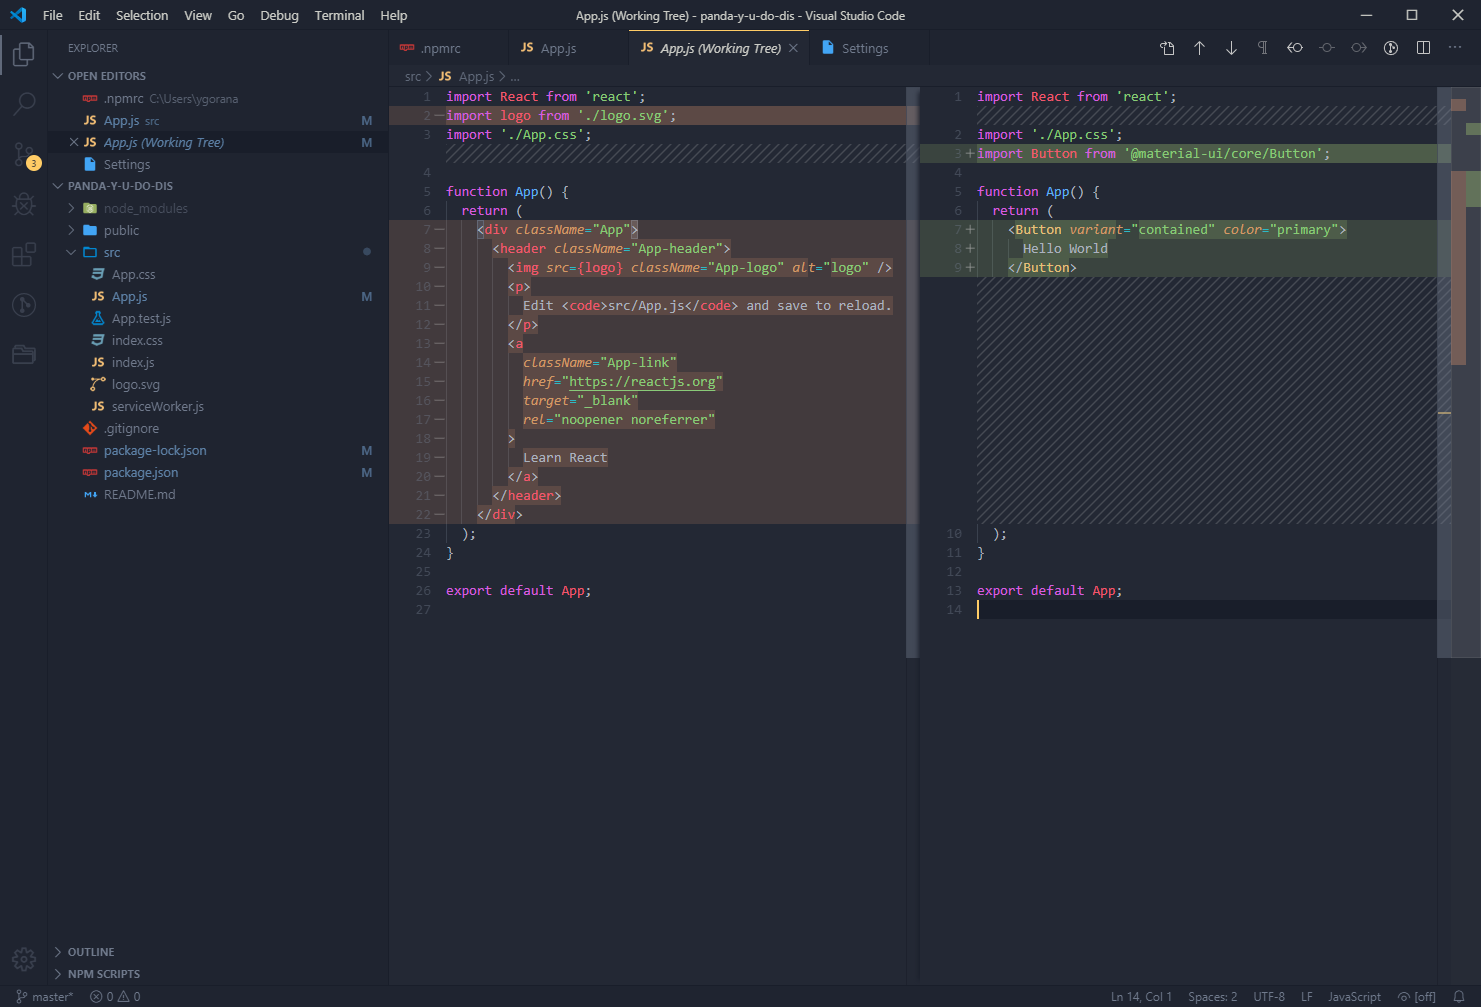
Task: Click the breadcrumb ellipsis after App.js
Action: tap(515, 76)
